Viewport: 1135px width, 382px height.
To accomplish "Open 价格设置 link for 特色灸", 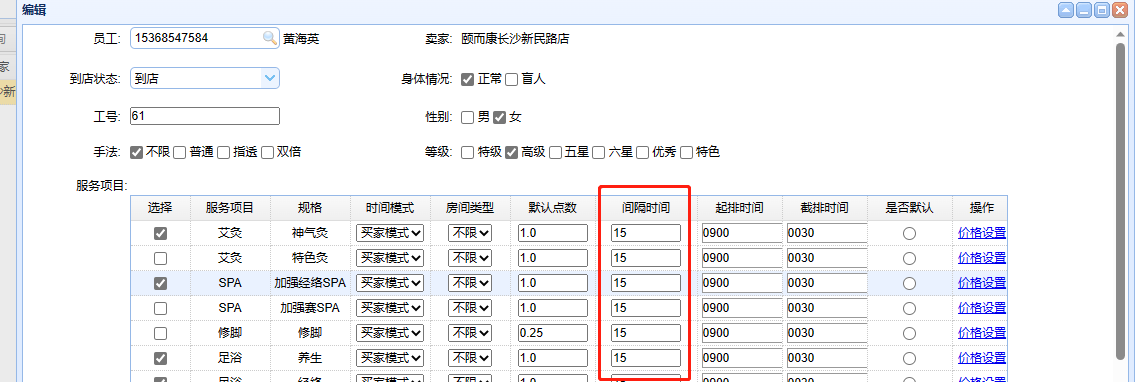I will point(982,258).
